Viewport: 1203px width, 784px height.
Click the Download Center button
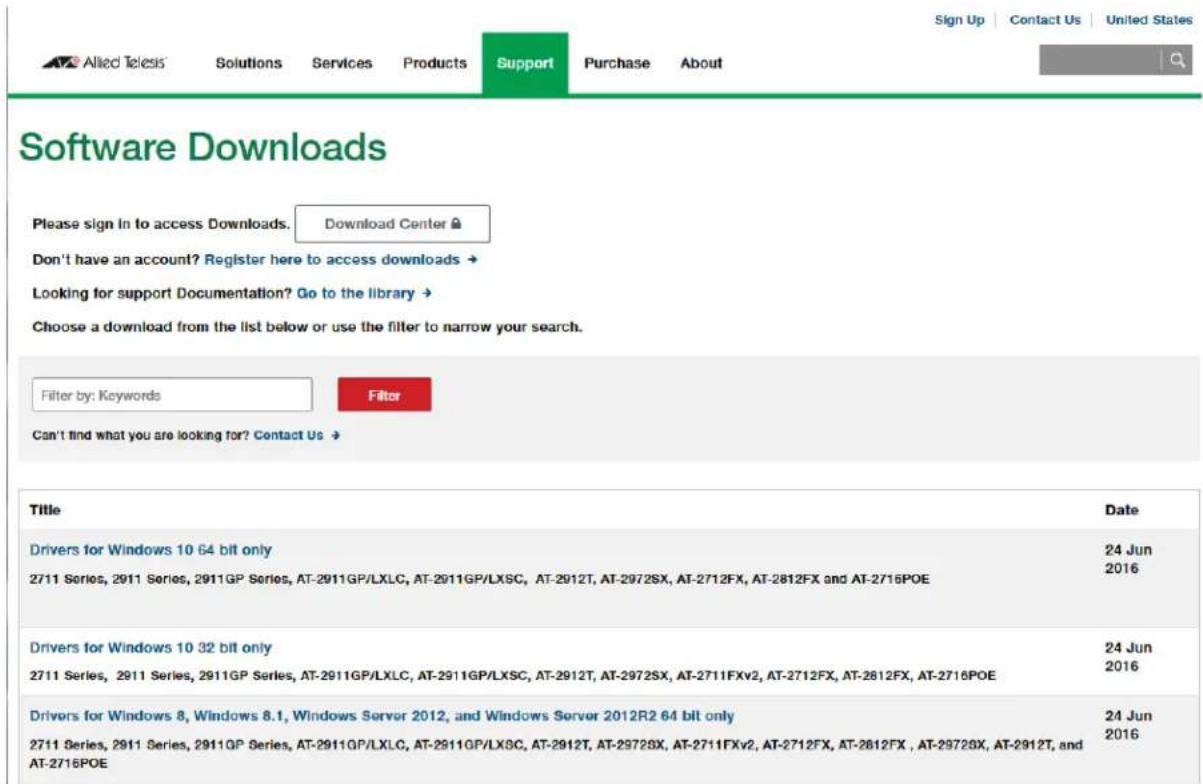tap(393, 224)
